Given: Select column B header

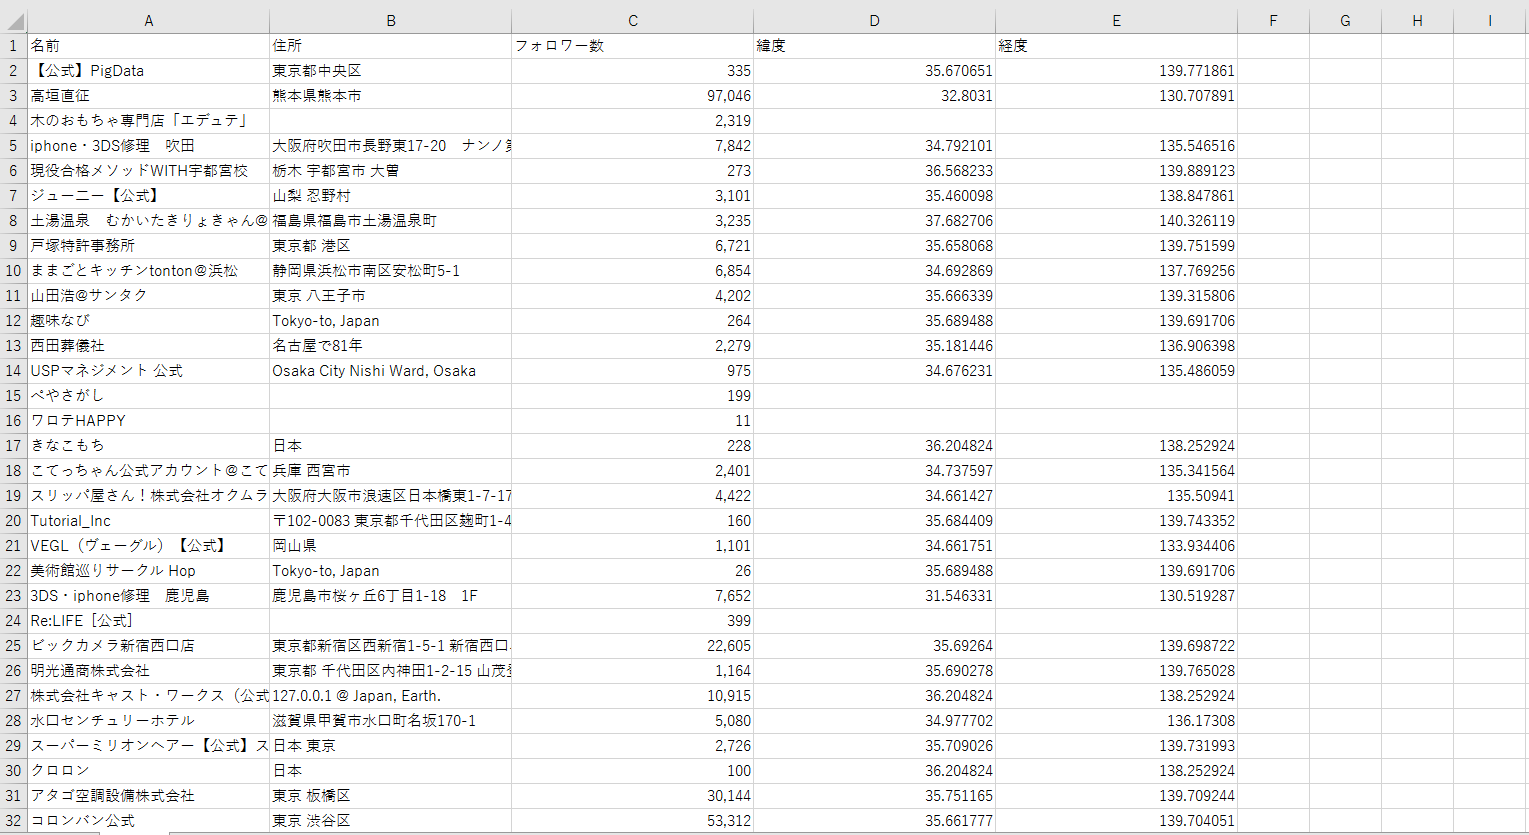Looking at the screenshot, I should [391, 20].
